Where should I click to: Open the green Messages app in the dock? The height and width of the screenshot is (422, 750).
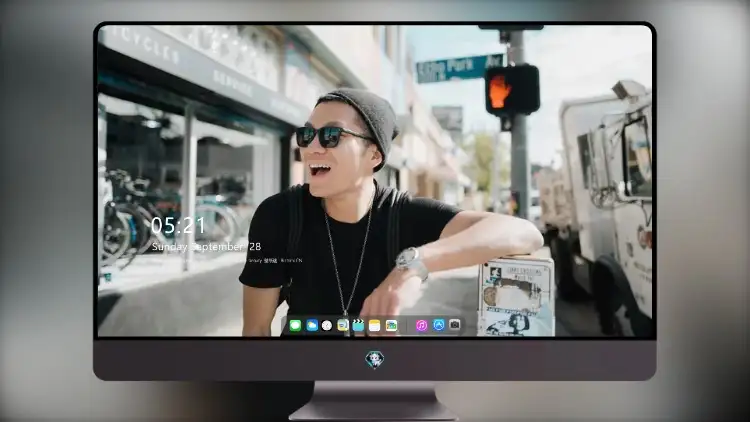[x=295, y=326]
